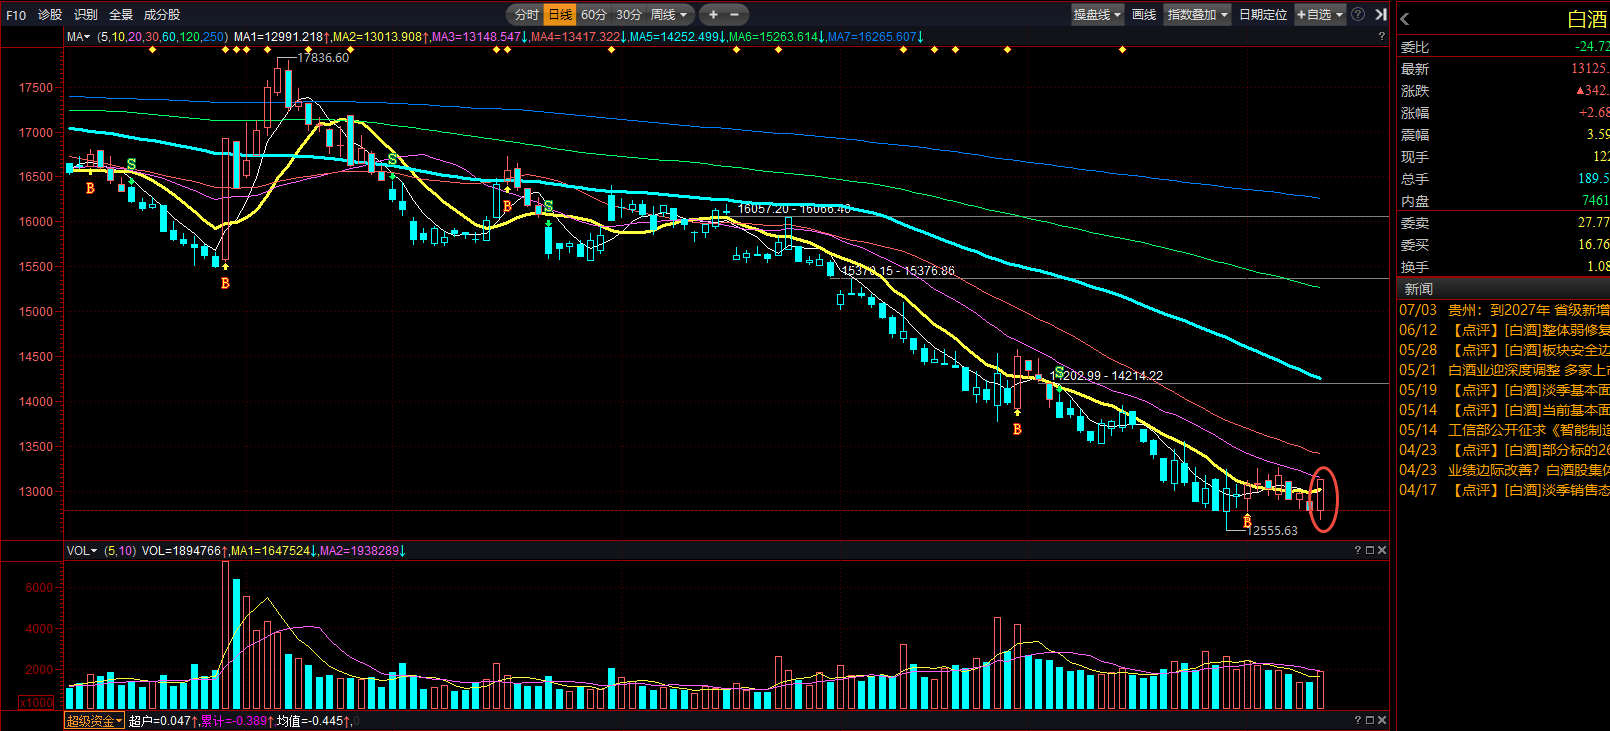The width and height of the screenshot is (1610, 731).
Task: Open the 成分股 constituent stocks tab
Action: tap(162, 15)
